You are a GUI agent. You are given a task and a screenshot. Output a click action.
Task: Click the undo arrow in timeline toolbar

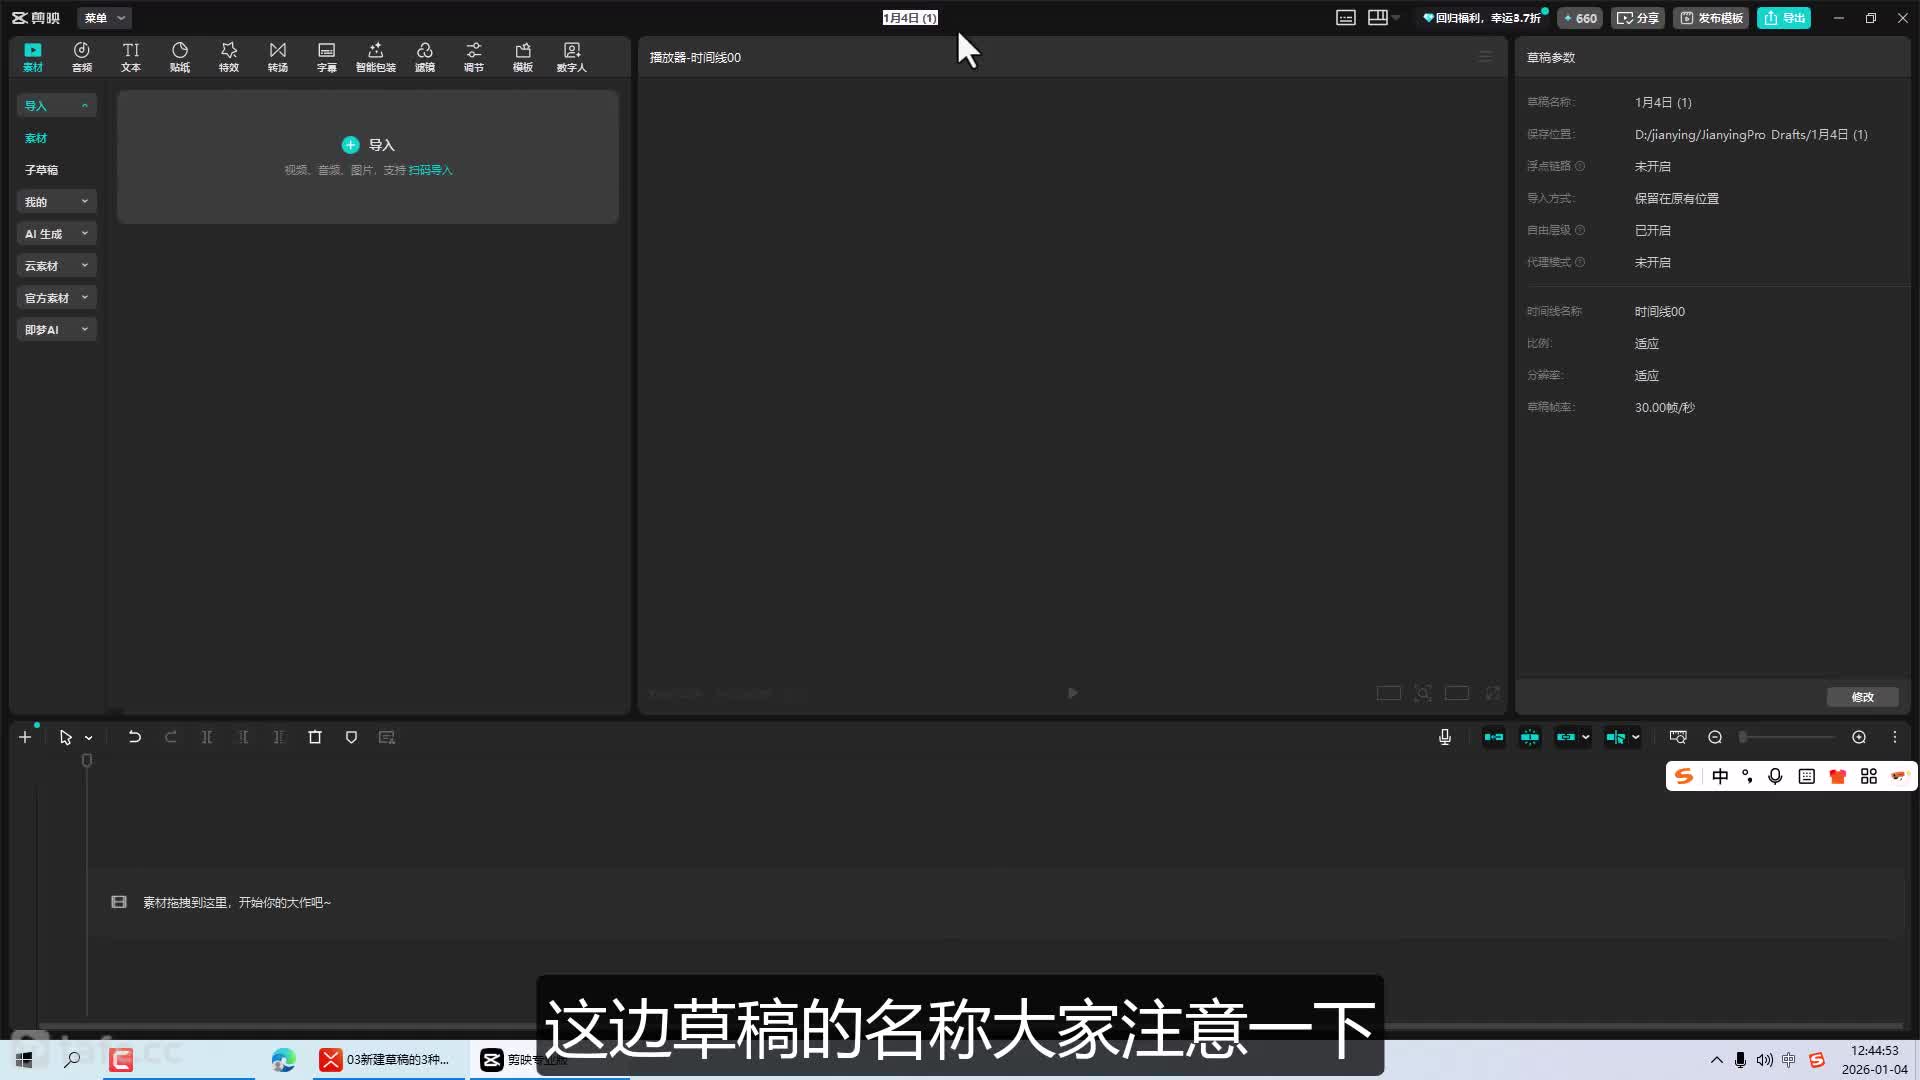click(x=134, y=737)
